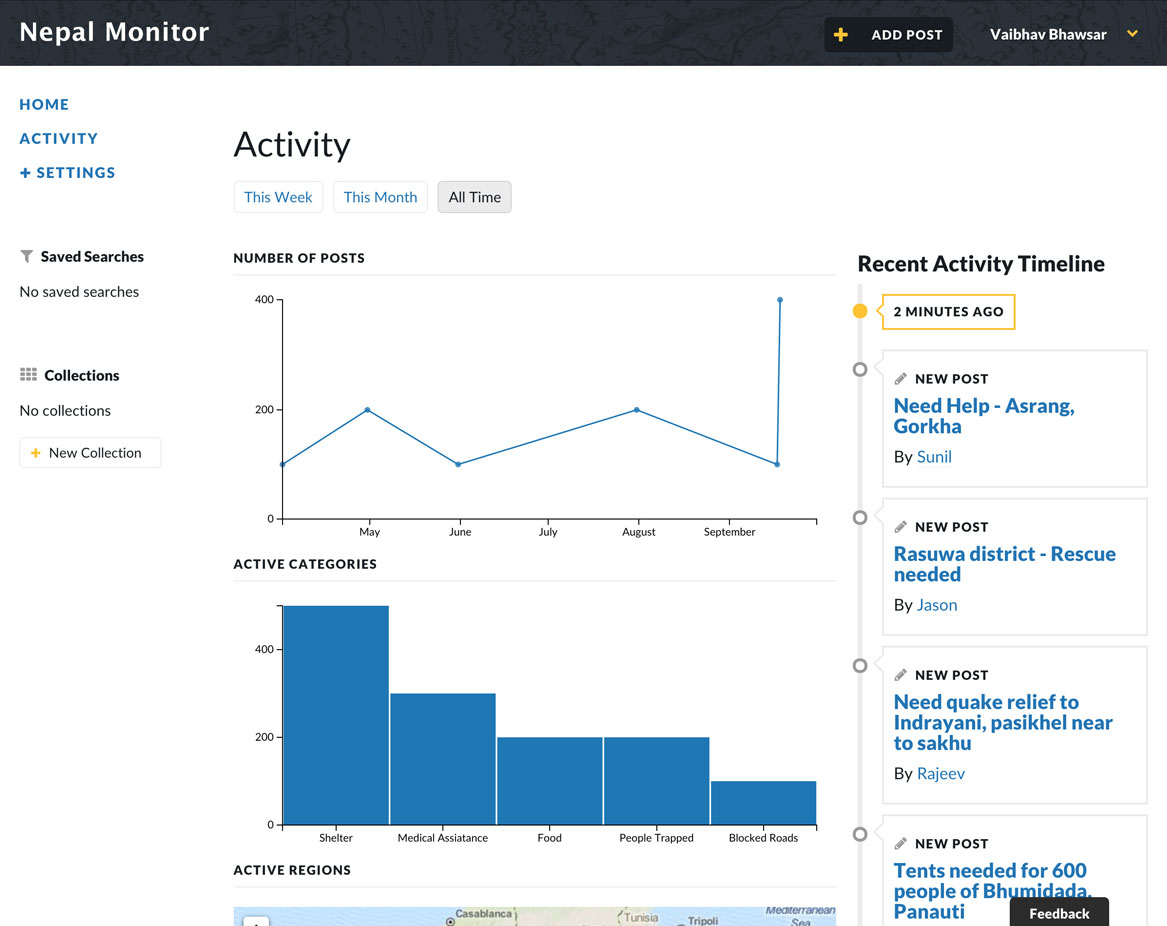Screen dimensions: 1167x926
Task: Open Activity in the sidebar navigation
Action: 59,138
